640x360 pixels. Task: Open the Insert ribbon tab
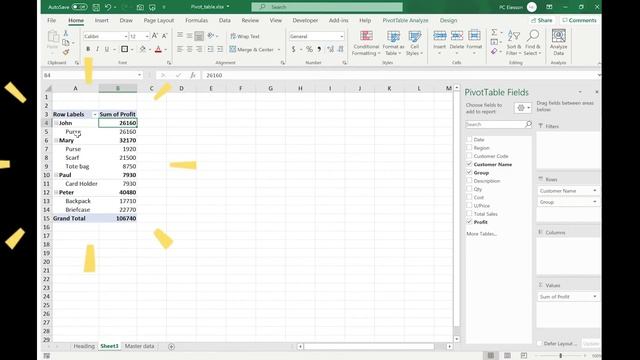click(102, 20)
